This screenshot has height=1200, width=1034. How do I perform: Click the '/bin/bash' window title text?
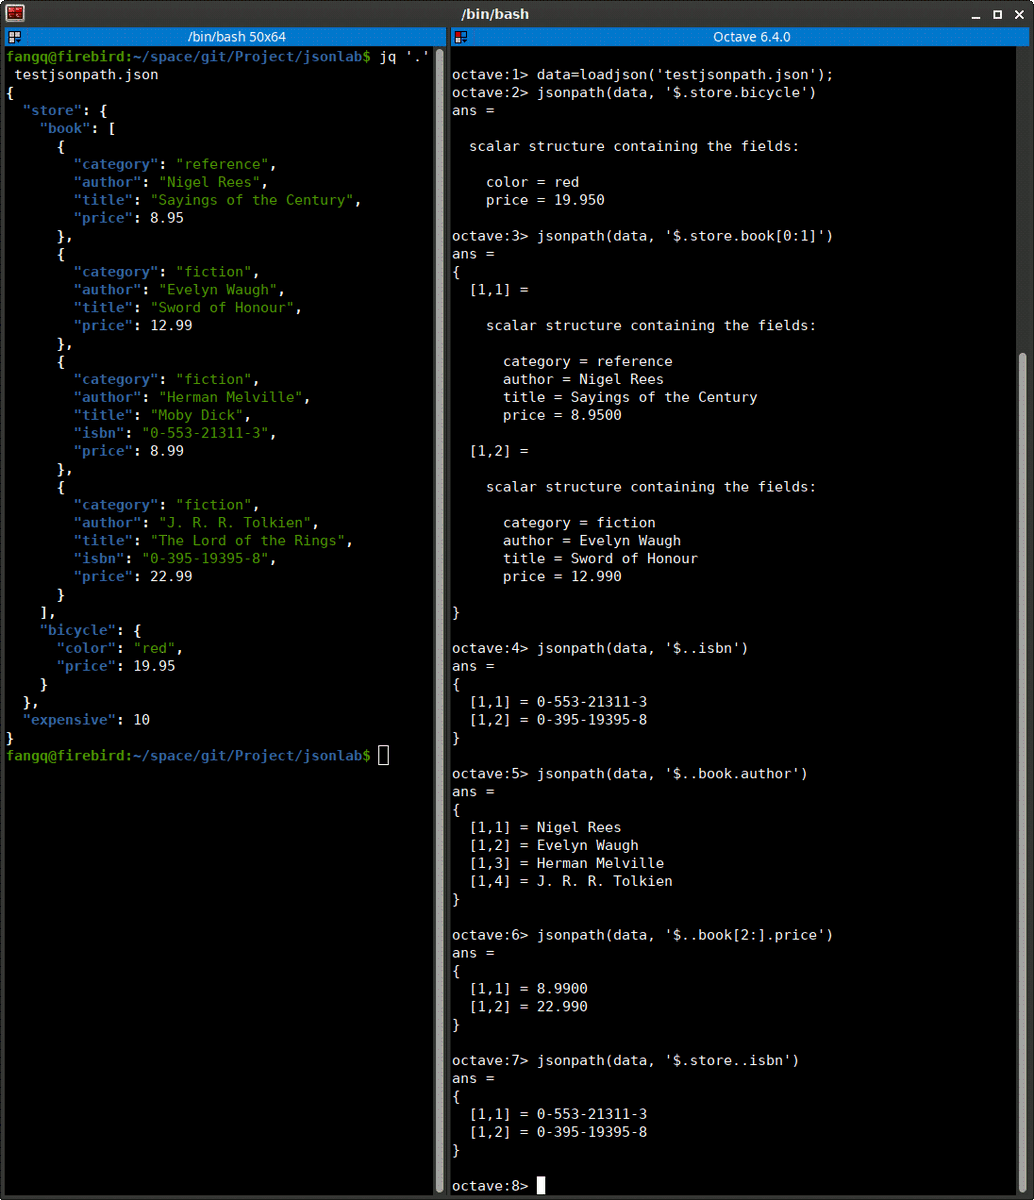[x=495, y=14]
